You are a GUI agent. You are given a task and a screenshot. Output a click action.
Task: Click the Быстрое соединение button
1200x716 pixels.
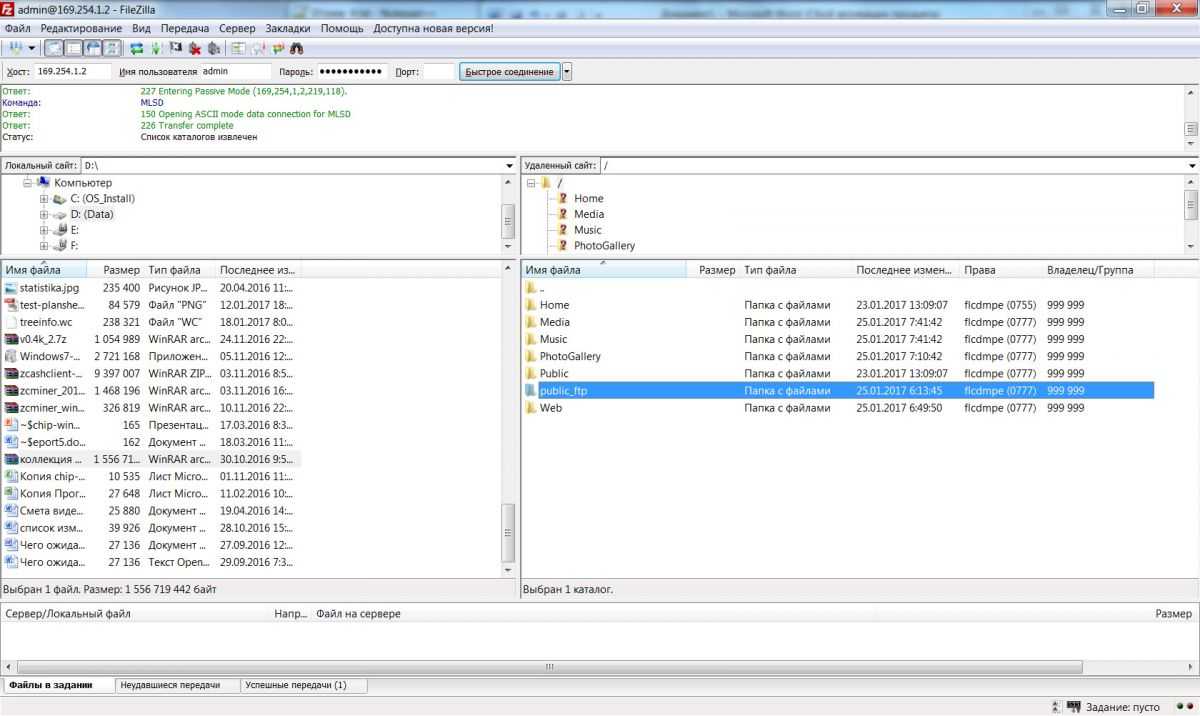pos(509,72)
